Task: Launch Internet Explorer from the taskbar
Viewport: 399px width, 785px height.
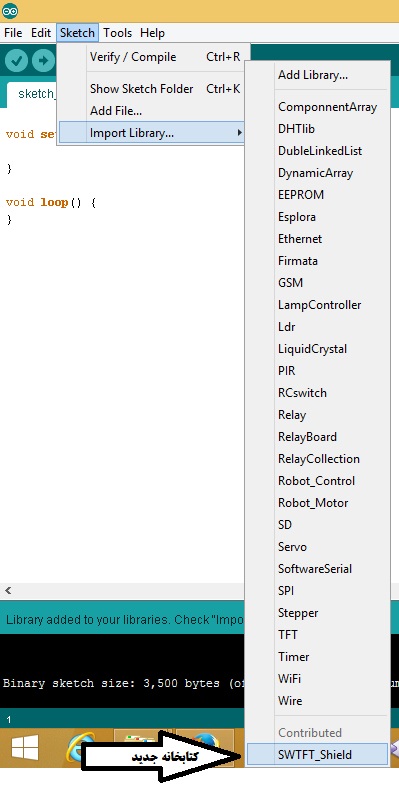Action: (x=81, y=748)
